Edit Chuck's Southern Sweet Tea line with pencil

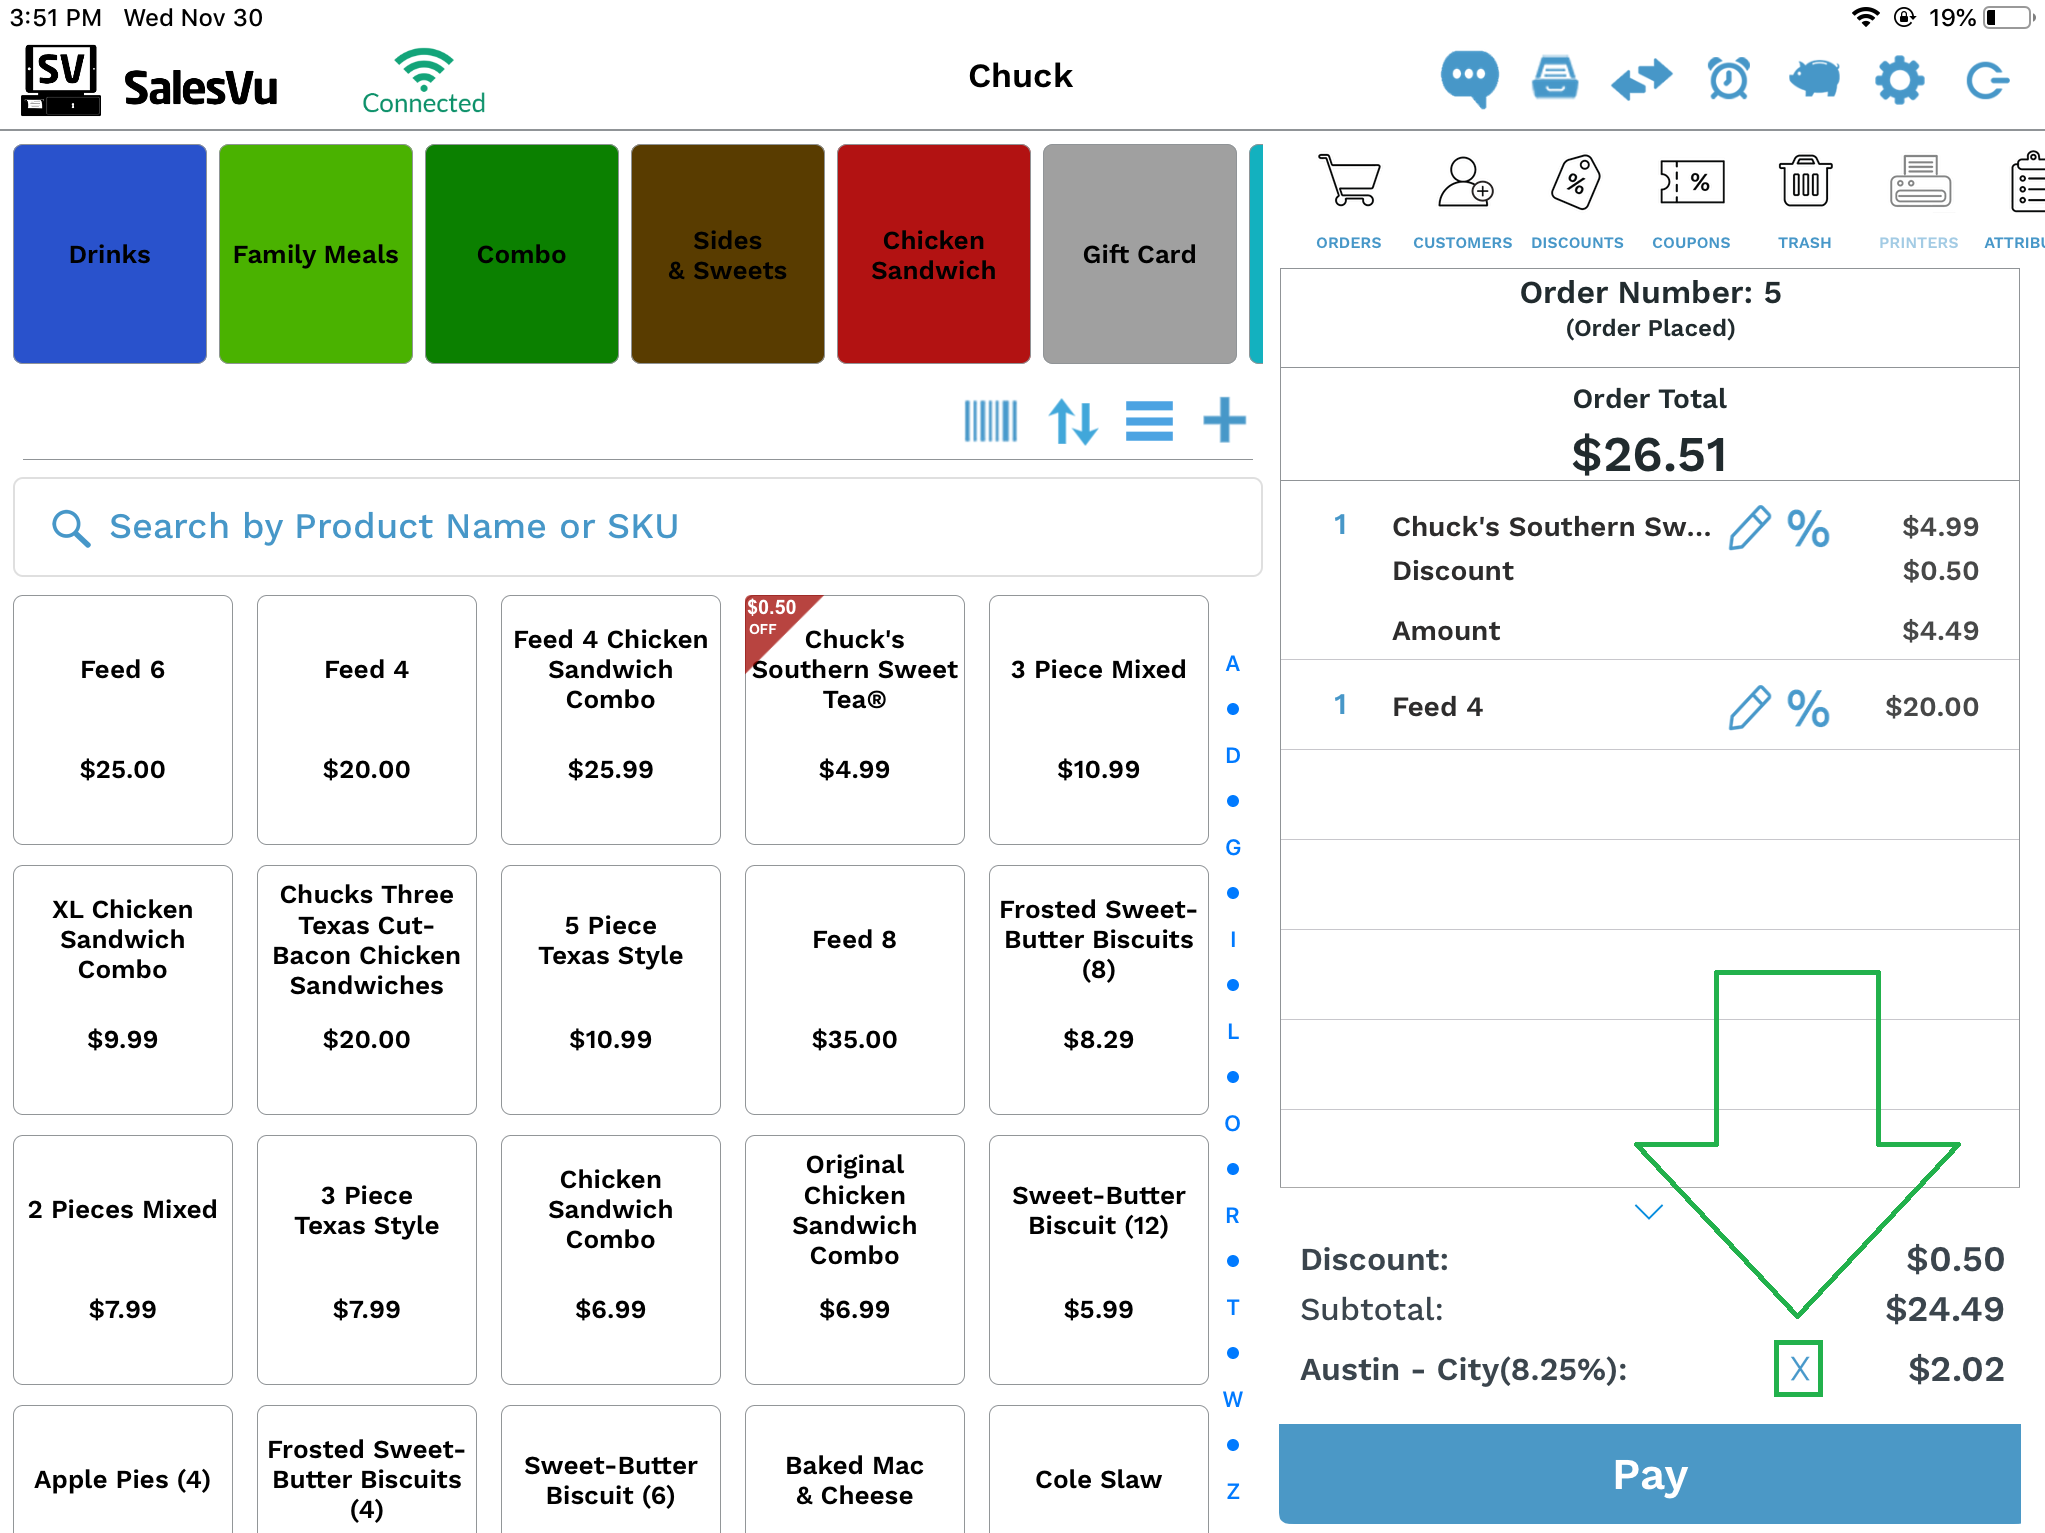click(x=1749, y=527)
